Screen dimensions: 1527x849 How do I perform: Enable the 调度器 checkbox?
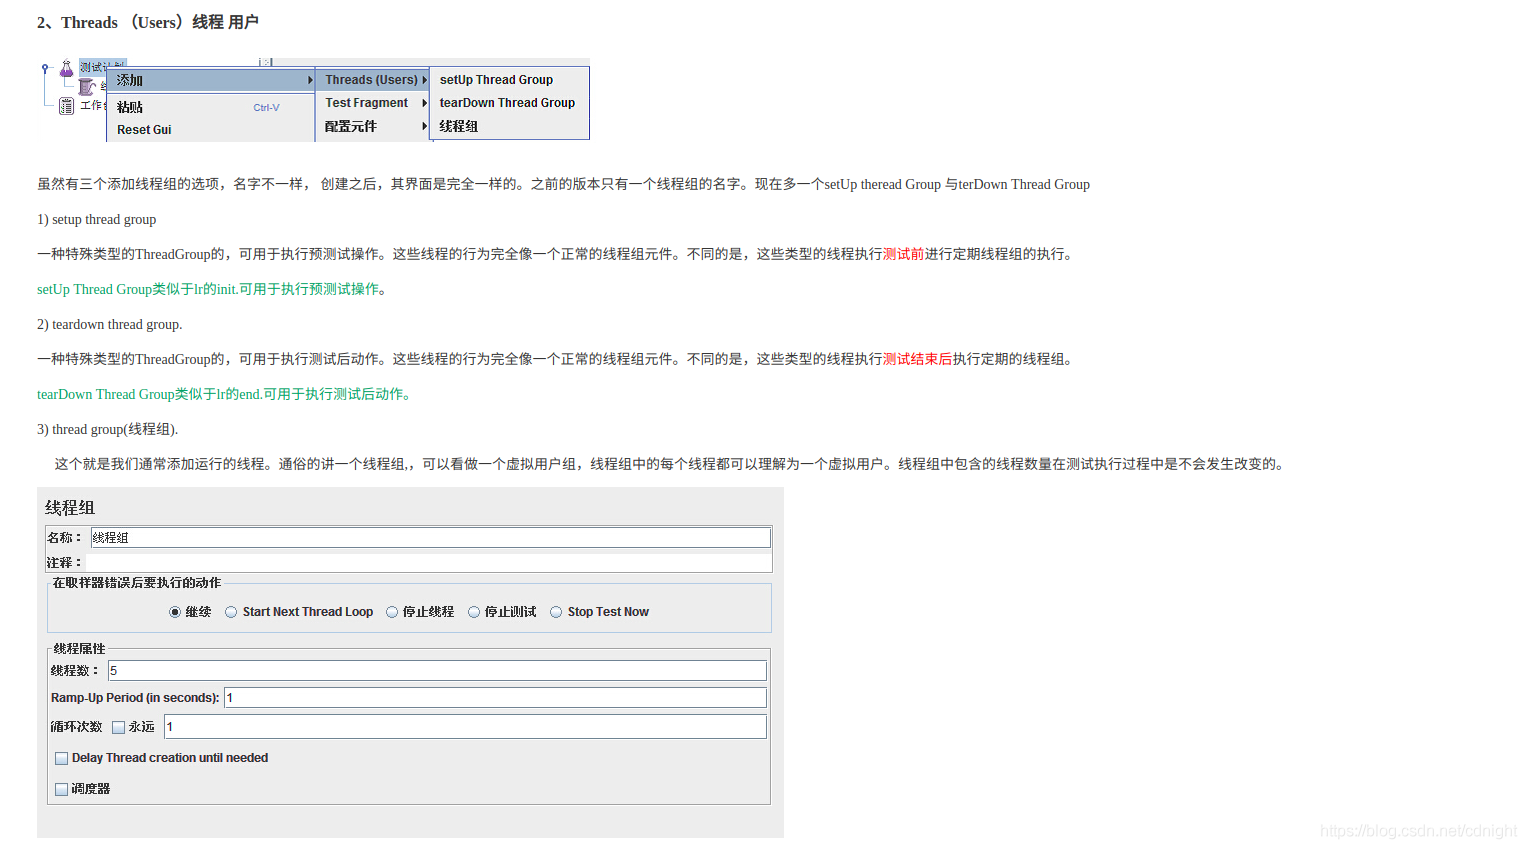(61, 789)
